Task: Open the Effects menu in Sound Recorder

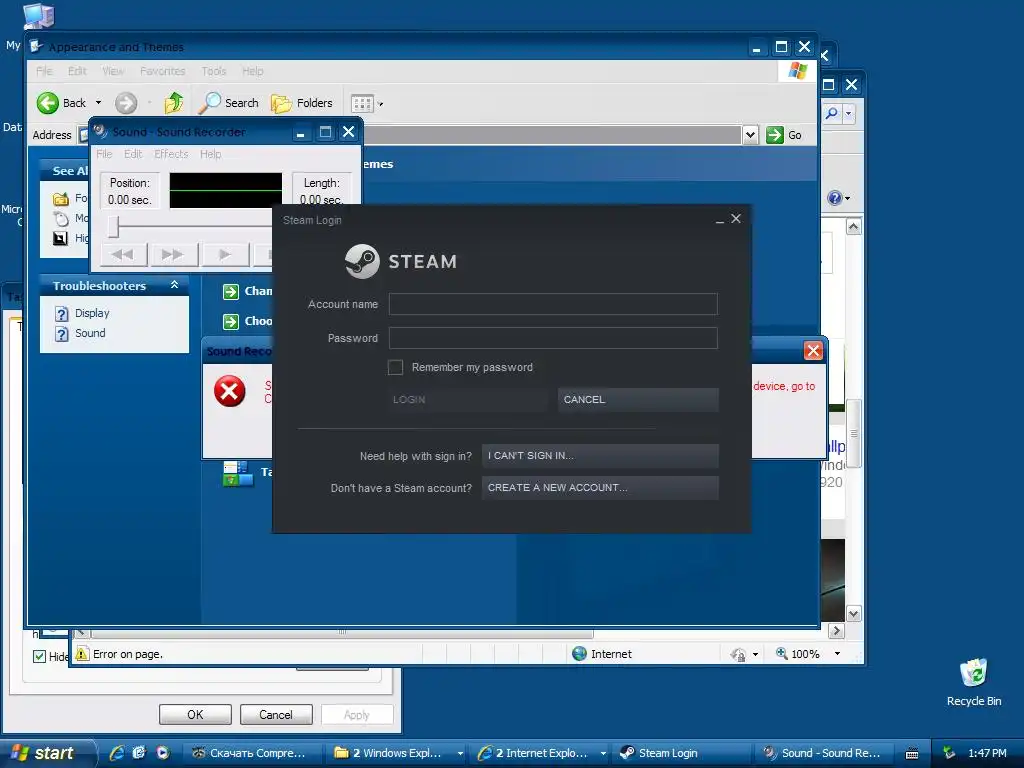Action: [x=171, y=153]
